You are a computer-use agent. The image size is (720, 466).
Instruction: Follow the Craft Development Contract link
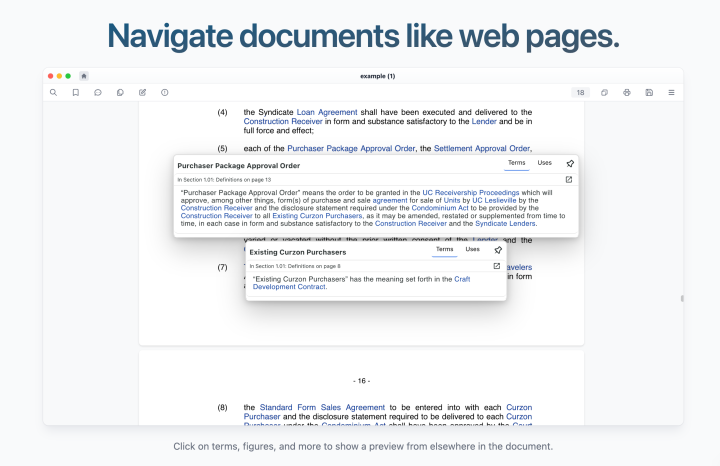pyautogui.click(x=361, y=283)
